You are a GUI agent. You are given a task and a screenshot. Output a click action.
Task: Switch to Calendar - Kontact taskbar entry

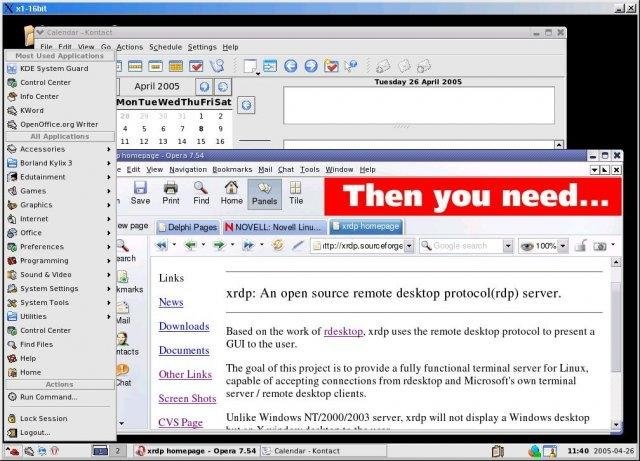tap(323, 451)
